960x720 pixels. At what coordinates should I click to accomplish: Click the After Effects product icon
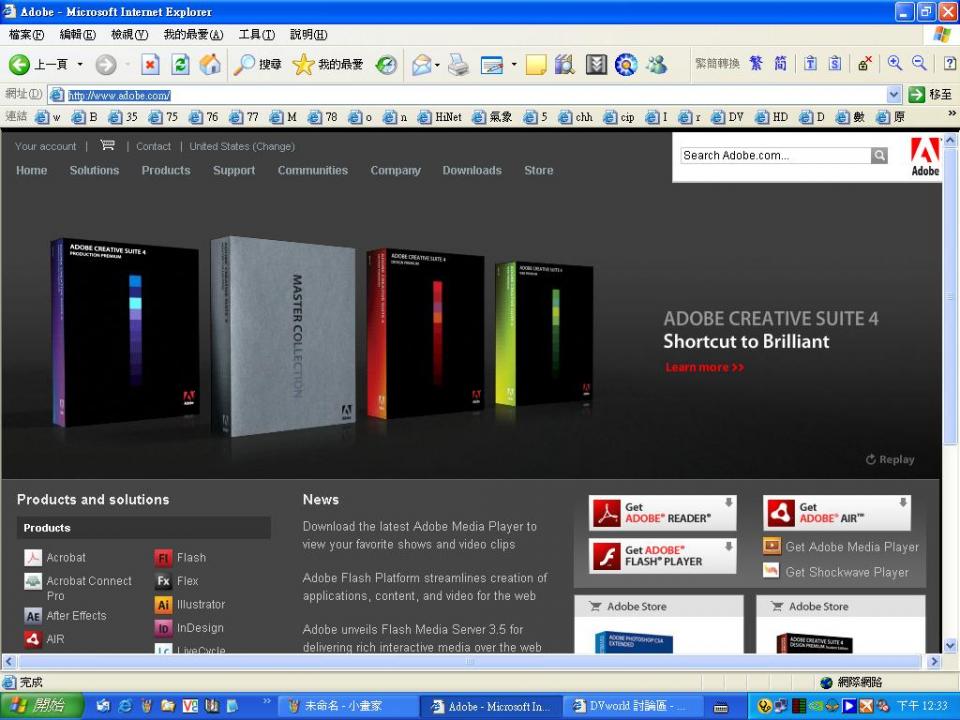point(33,616)
